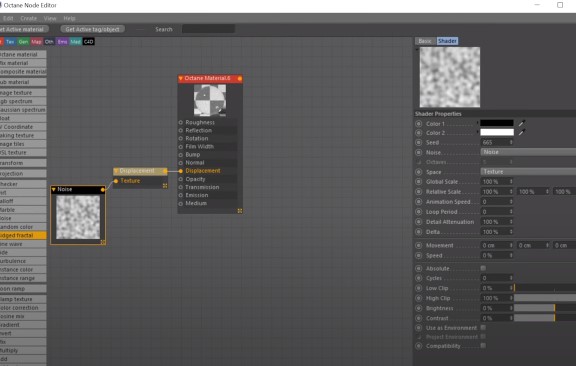This screenshot has width=576, height=366.
Task: Toggle the Use as Environment checkbox
Action: pos(483,327)
